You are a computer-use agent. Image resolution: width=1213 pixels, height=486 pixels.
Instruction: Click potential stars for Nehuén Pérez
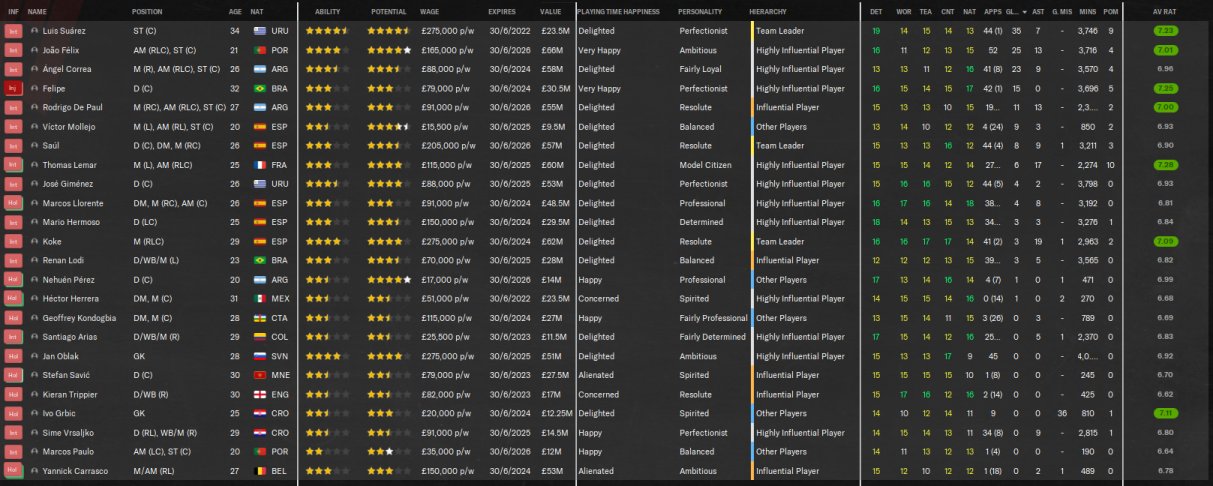tap(389, 279)
